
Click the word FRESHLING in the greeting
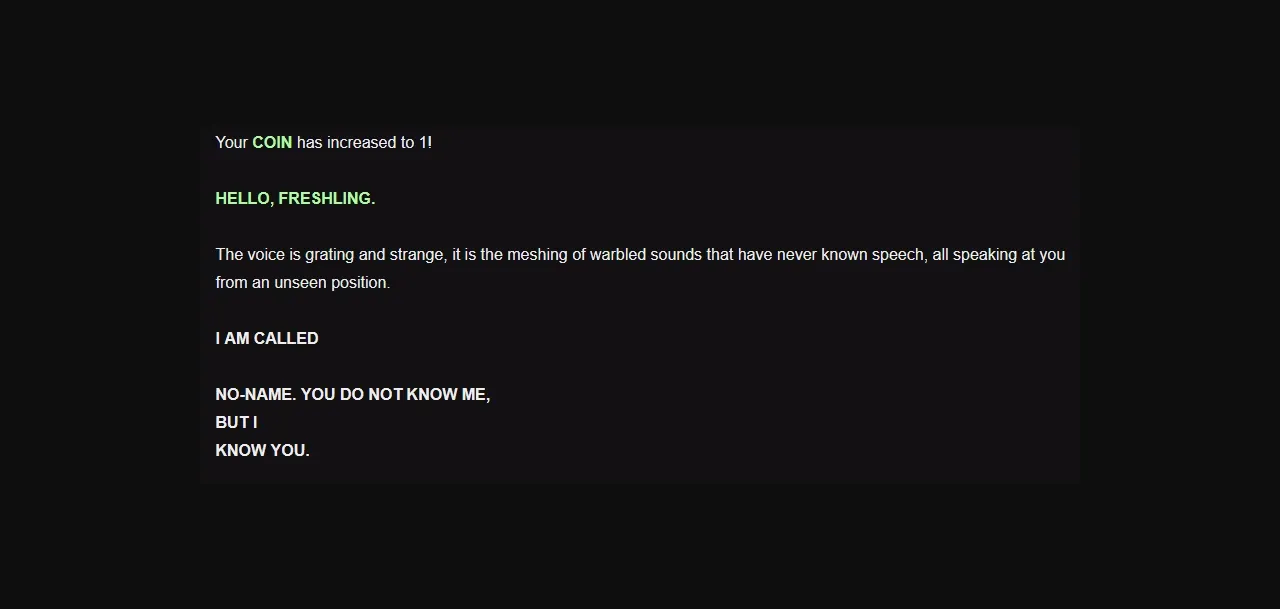tap(325, 198)
